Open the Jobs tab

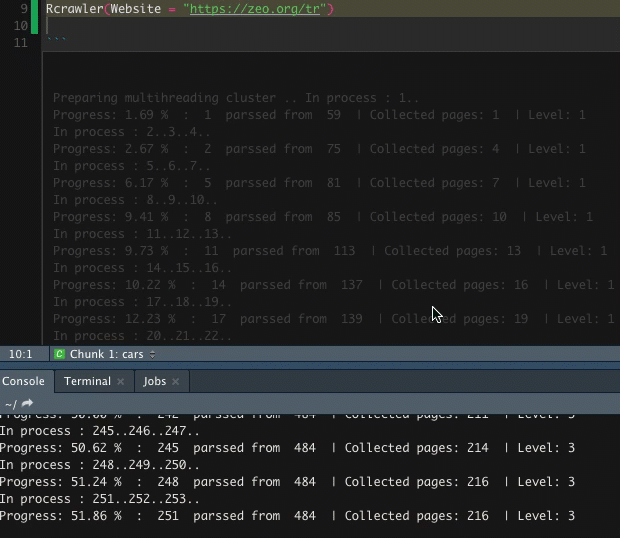[x=155, y=381]
